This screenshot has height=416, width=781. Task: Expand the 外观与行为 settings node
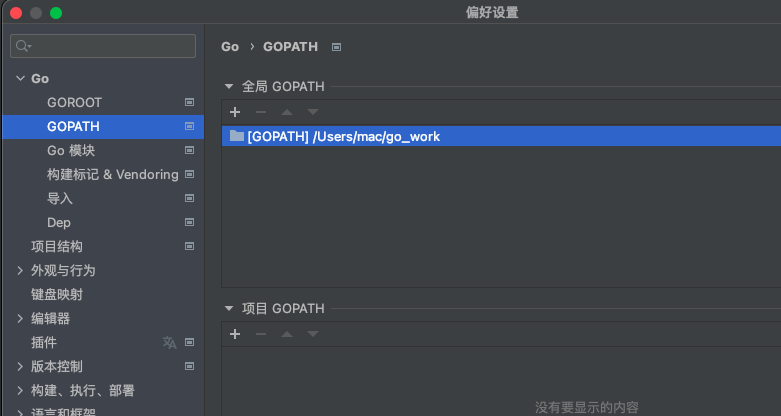(20, 270)
